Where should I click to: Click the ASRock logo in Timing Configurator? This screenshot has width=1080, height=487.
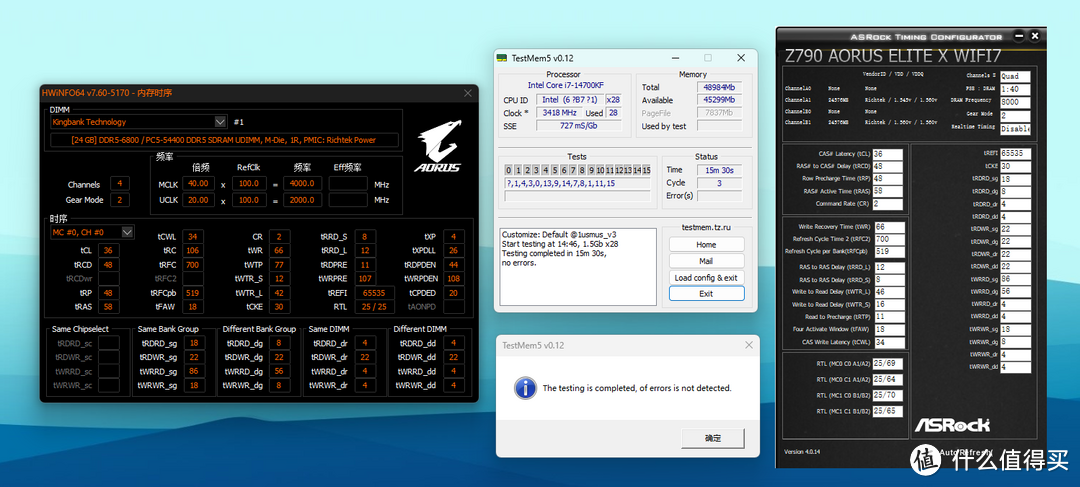point(952,425)
